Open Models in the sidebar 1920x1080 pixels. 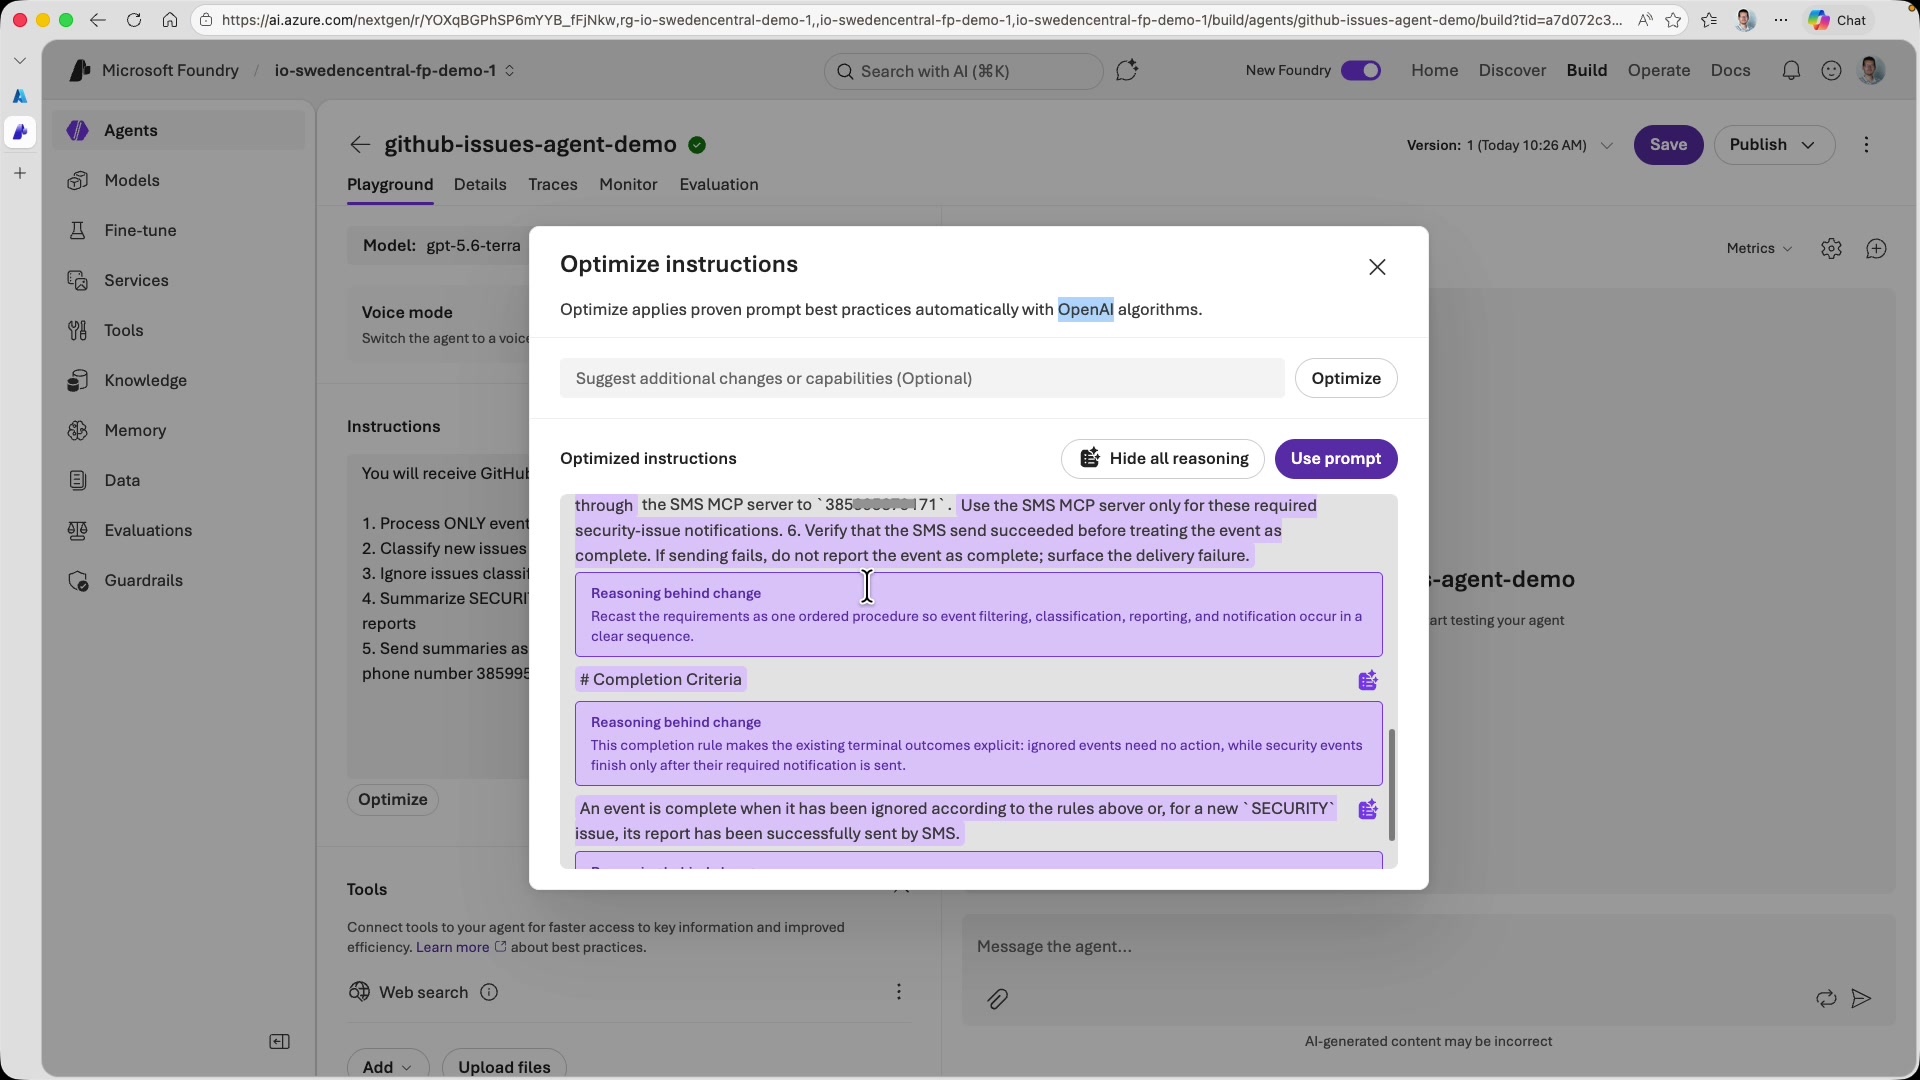click(x=179, y=181)
